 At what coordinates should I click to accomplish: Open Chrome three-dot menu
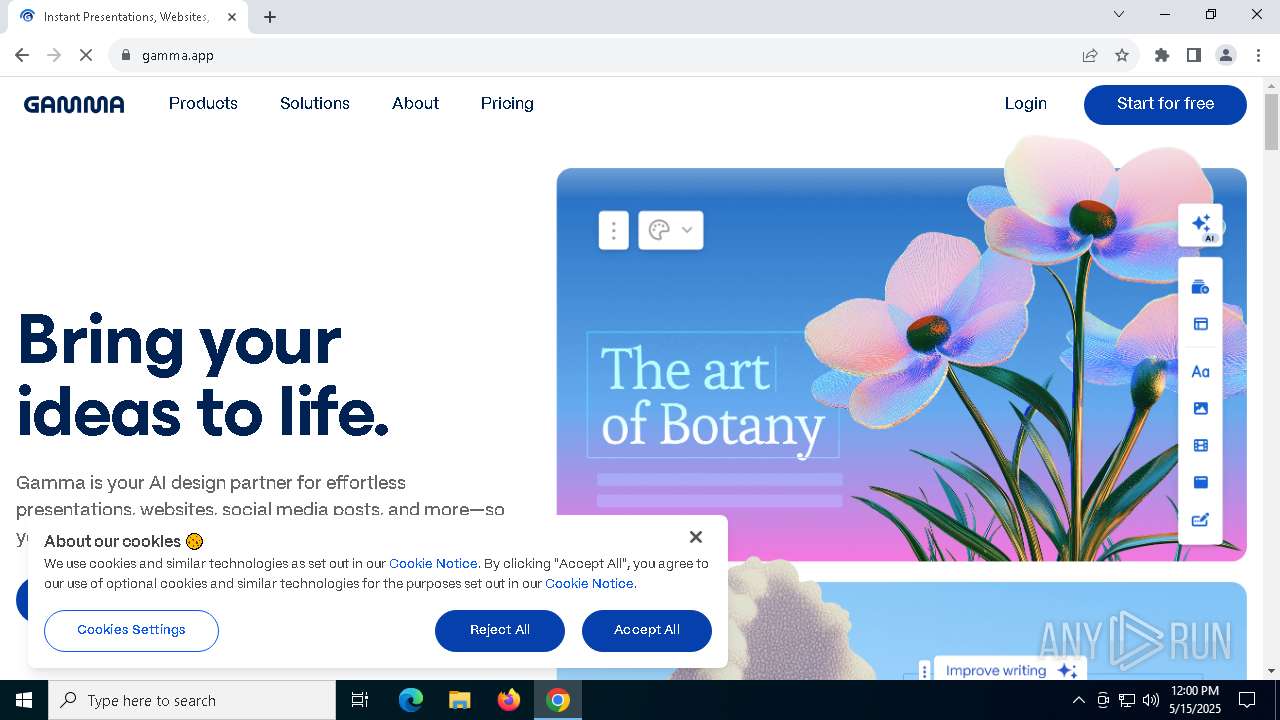(1258, 56)
